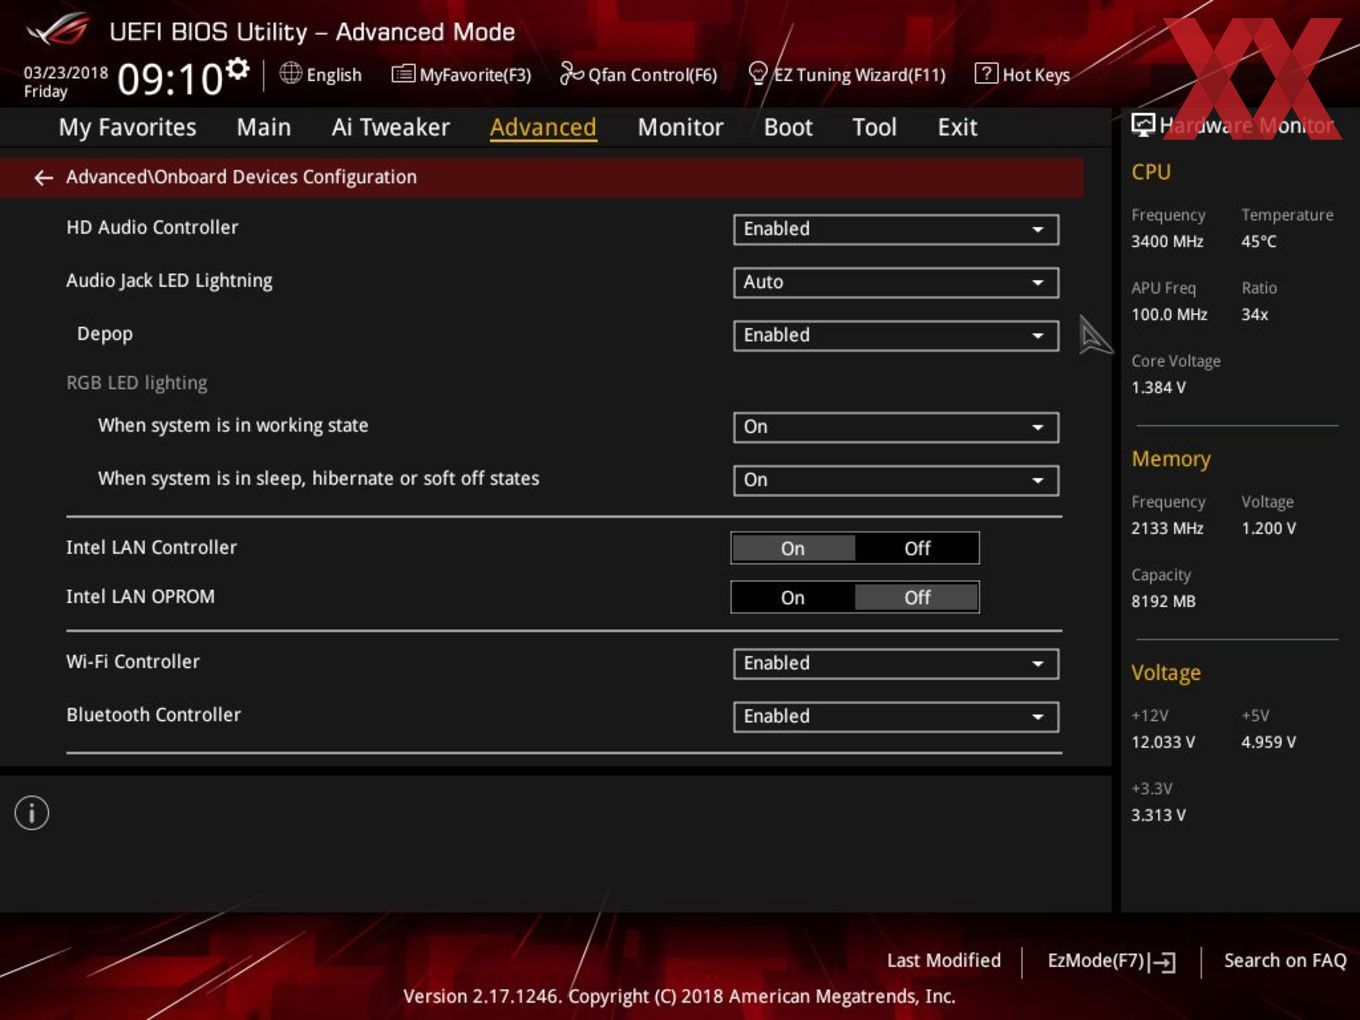Click the 09:10 clock display
1360x1020 pixels.
170,79
